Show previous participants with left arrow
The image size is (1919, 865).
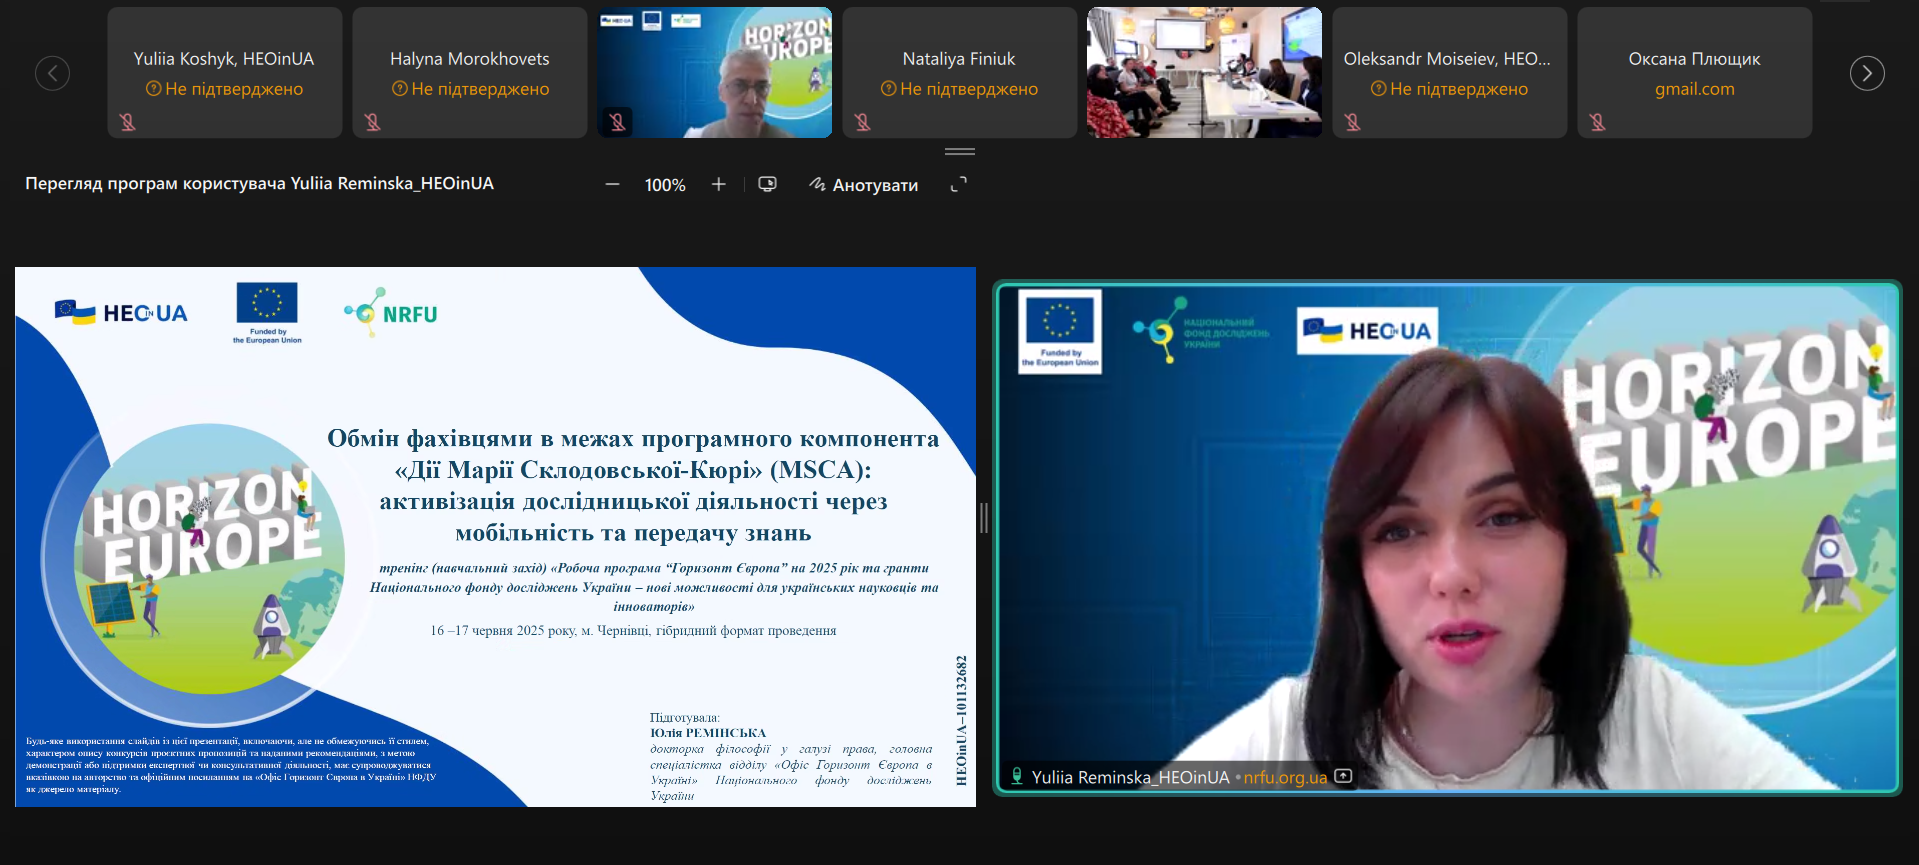pos(52,73)
